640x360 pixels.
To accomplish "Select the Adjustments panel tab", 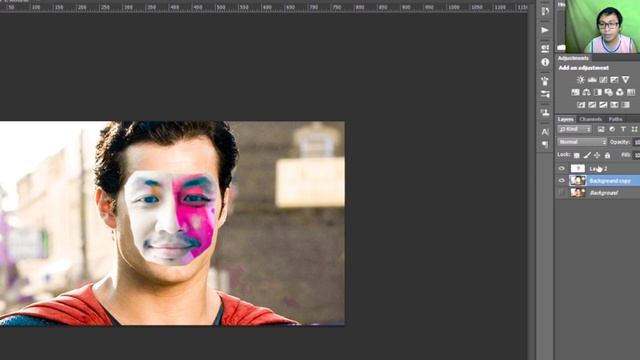I will (573, 58).
